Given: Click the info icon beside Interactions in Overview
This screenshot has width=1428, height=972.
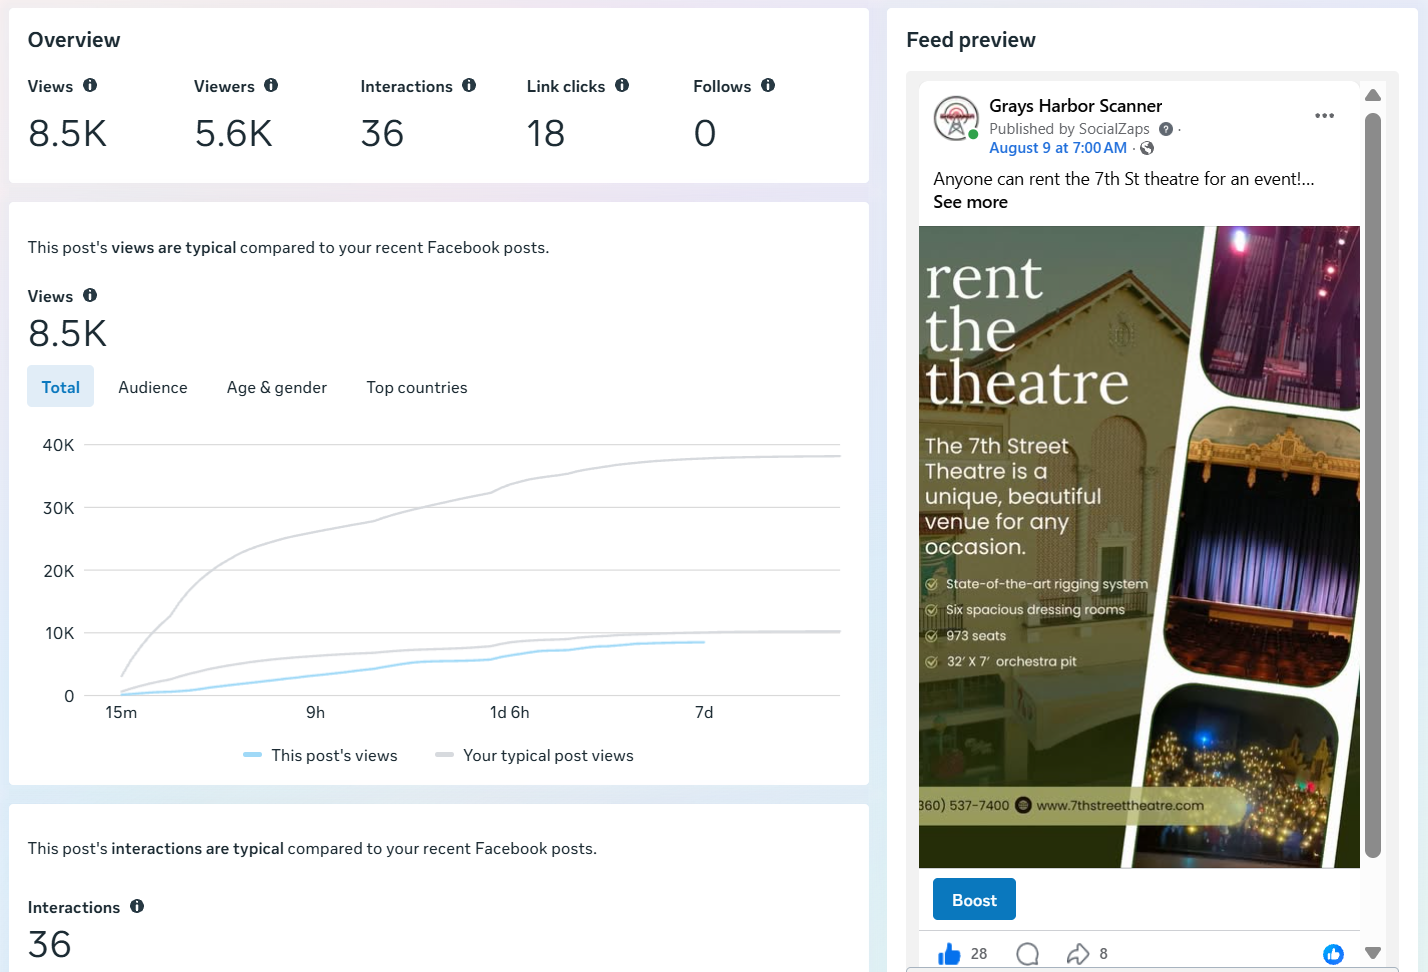Looking at the screenshot, I should 469,86.
